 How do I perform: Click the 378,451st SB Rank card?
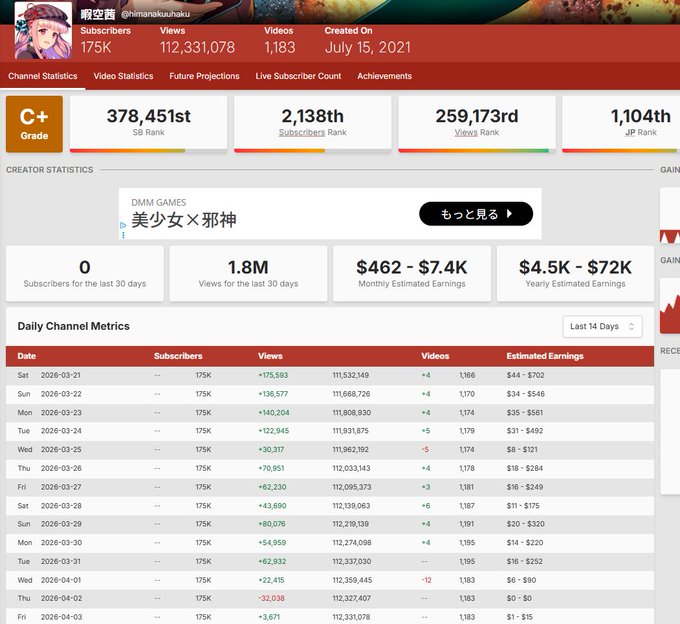(x=148, y=123)
